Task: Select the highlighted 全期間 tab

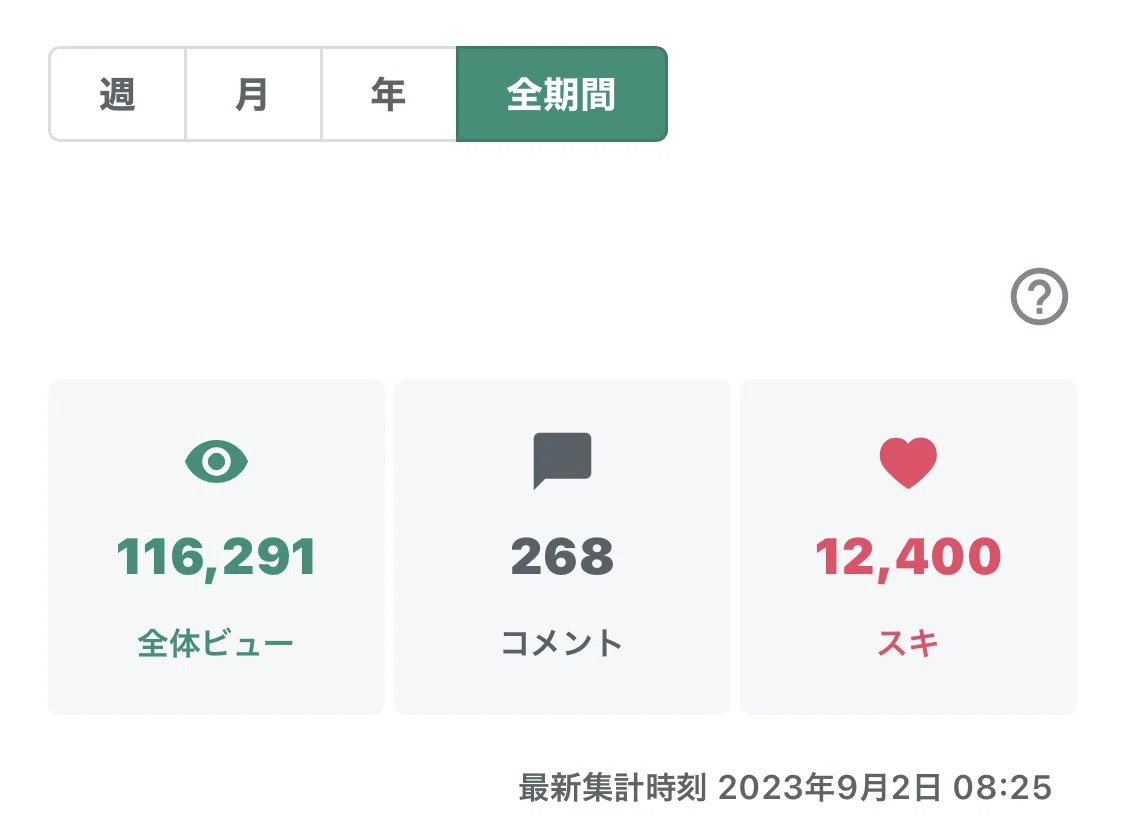Action: pos(562,94)
